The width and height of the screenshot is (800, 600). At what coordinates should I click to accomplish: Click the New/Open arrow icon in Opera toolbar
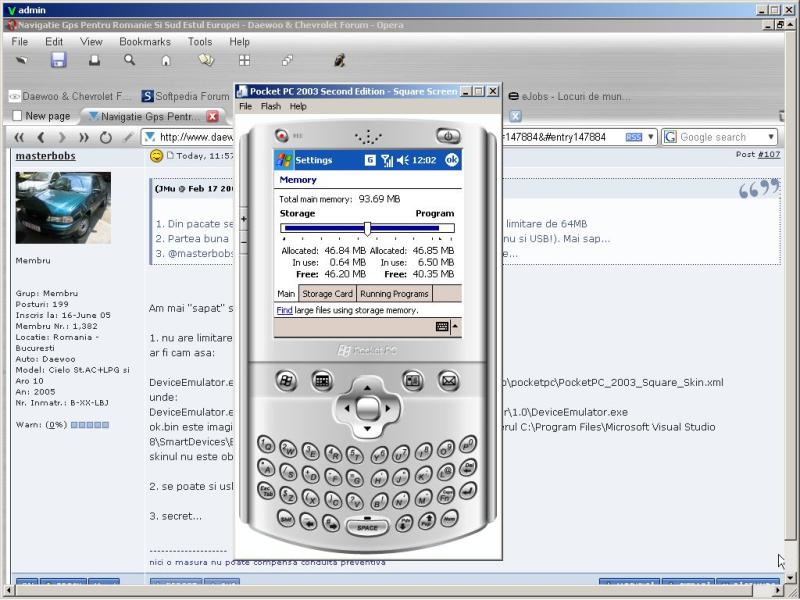click(21, 60)
